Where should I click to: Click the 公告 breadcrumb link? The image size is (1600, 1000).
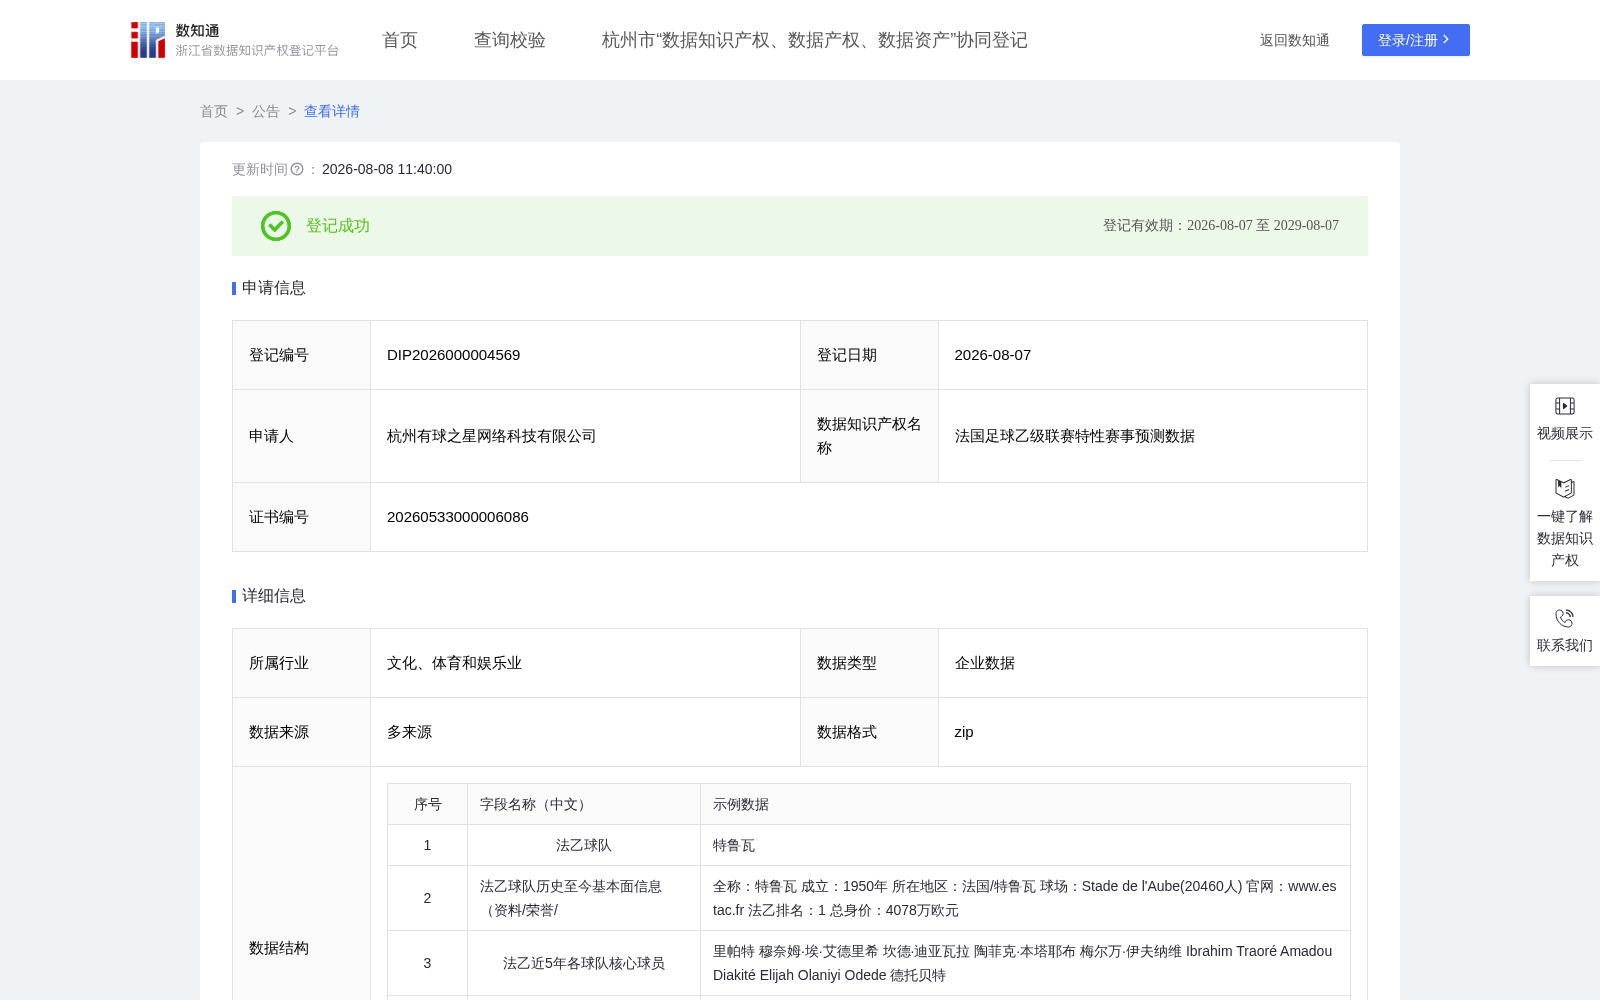point(266,111)
